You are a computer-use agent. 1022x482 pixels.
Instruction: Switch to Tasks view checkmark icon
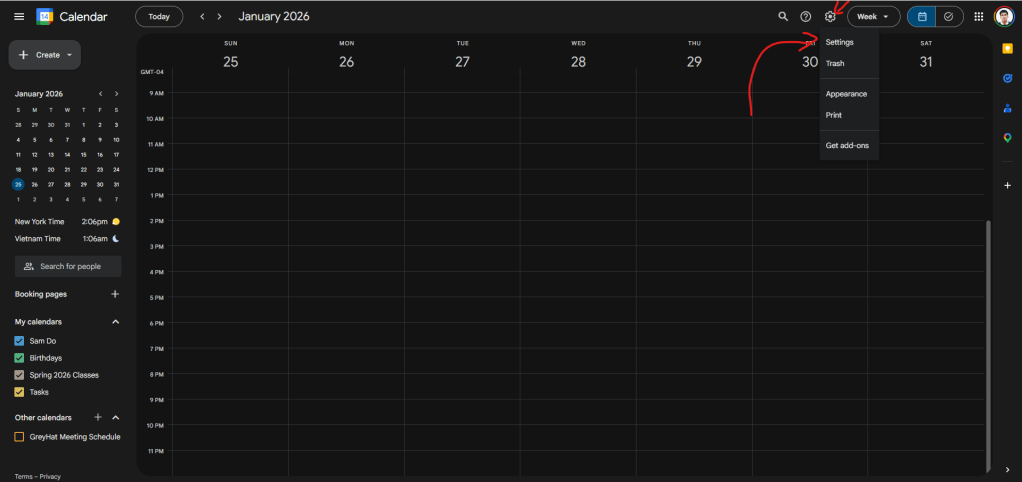(949, 17)
